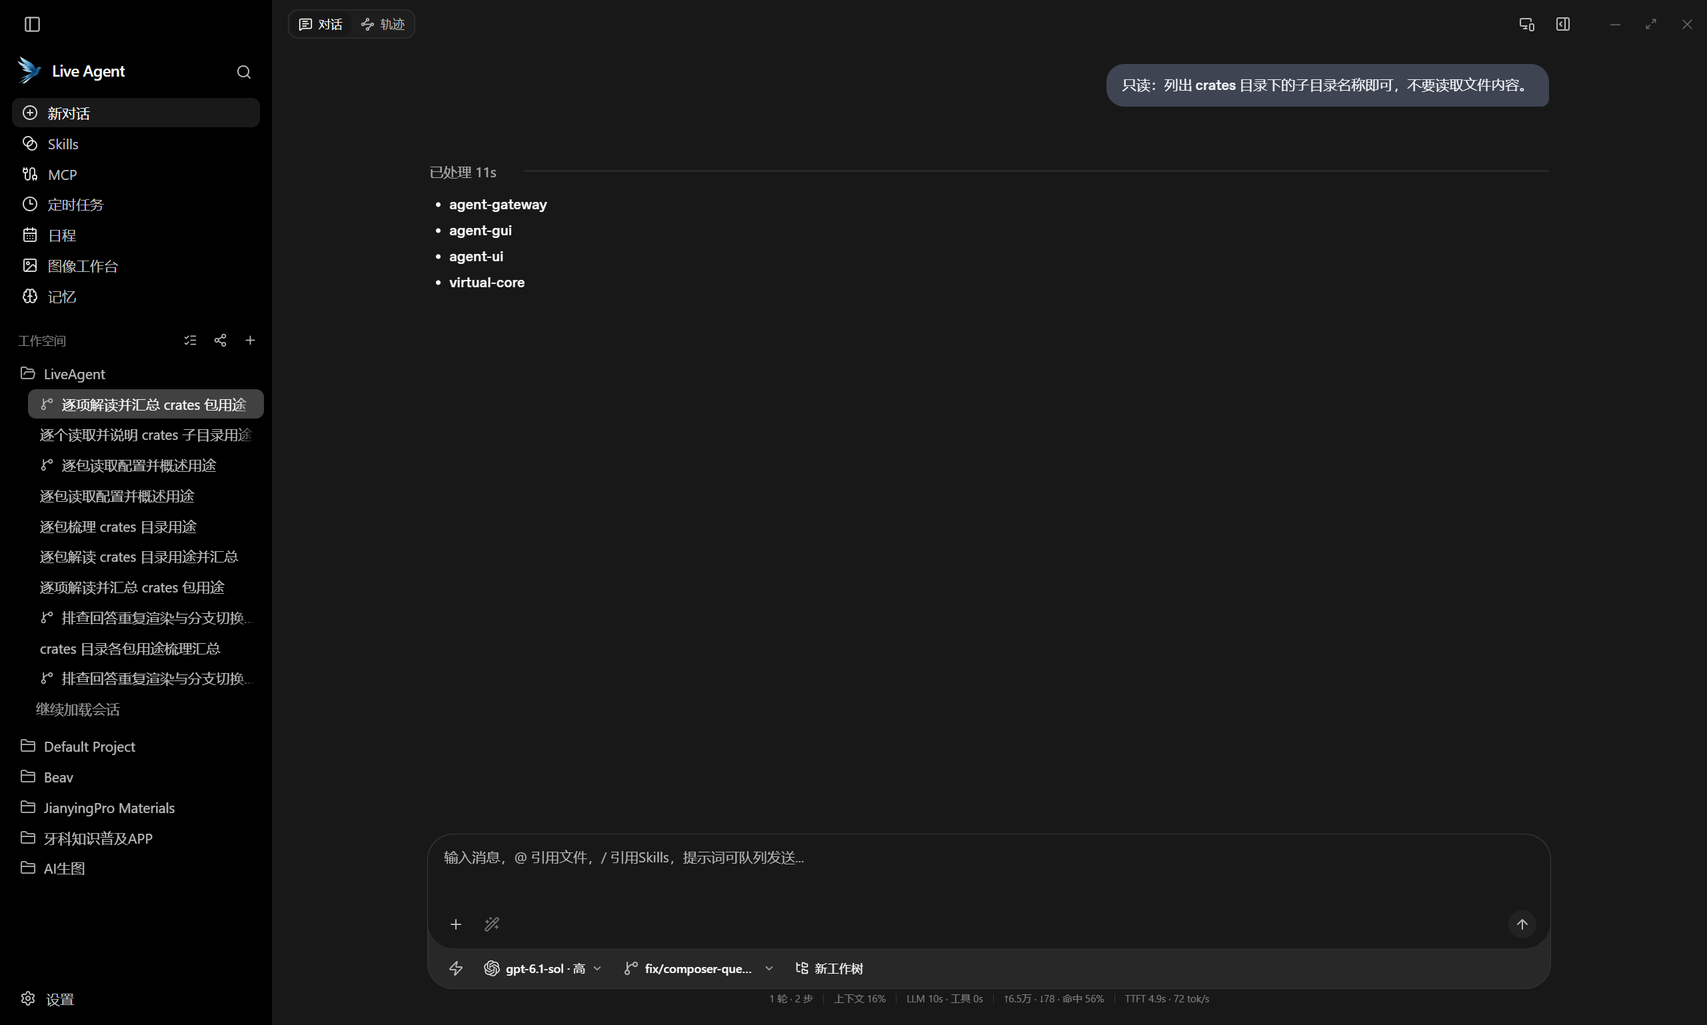Viewport: 1707px width, 1025px height.
Task: Open session 逐个读取并说明 crates 子目录用途
Action: coord(146,435)
